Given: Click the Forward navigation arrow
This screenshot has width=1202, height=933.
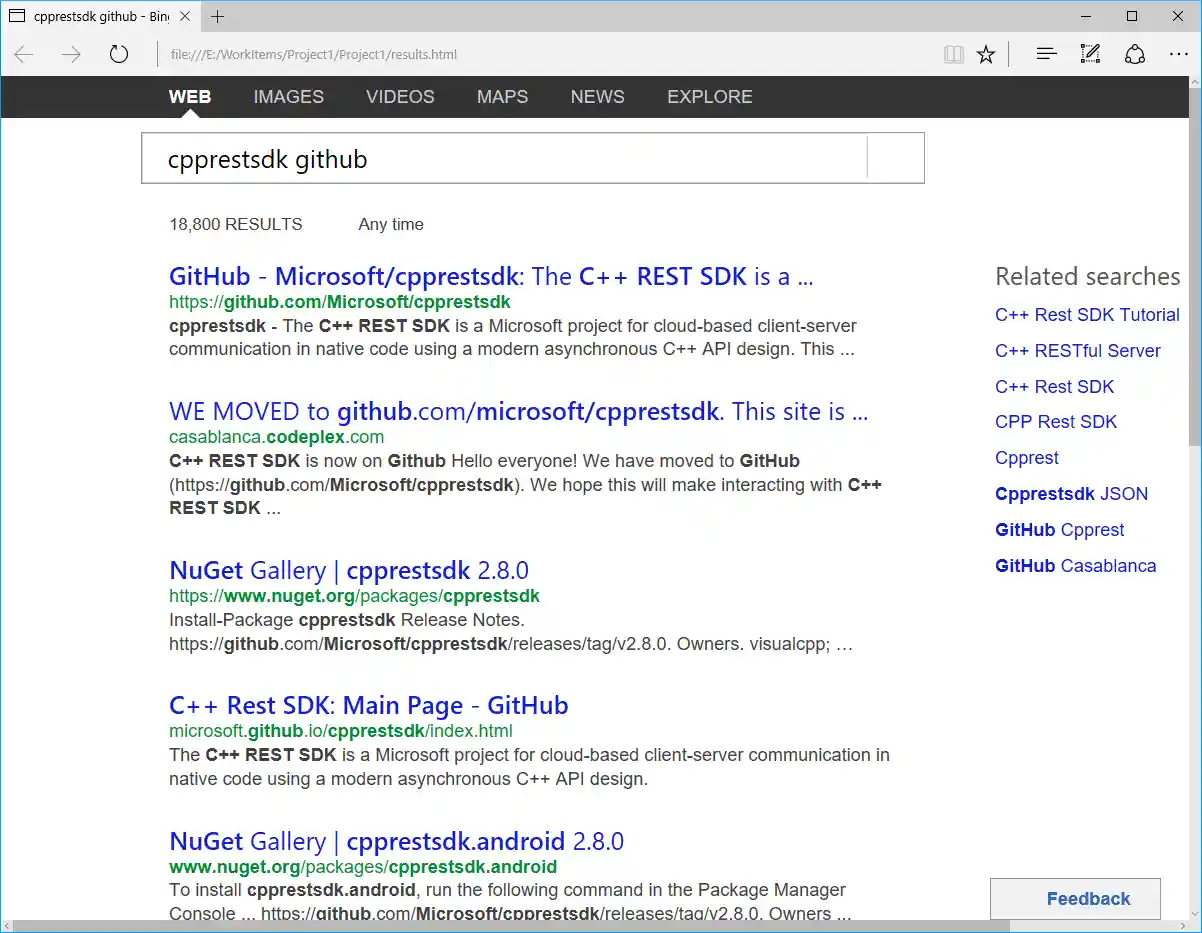Looking at the screenshot, I should 71,54.
